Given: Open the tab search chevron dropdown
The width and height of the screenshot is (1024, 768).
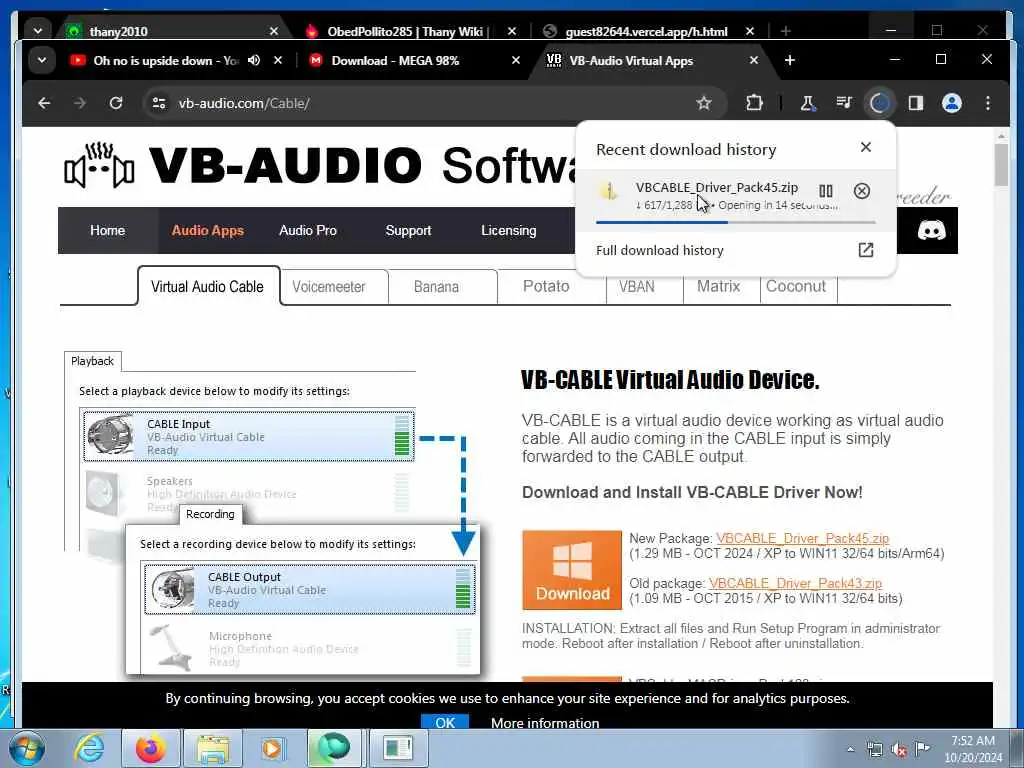Looking at the screenshot, I should tap(42, 60).
